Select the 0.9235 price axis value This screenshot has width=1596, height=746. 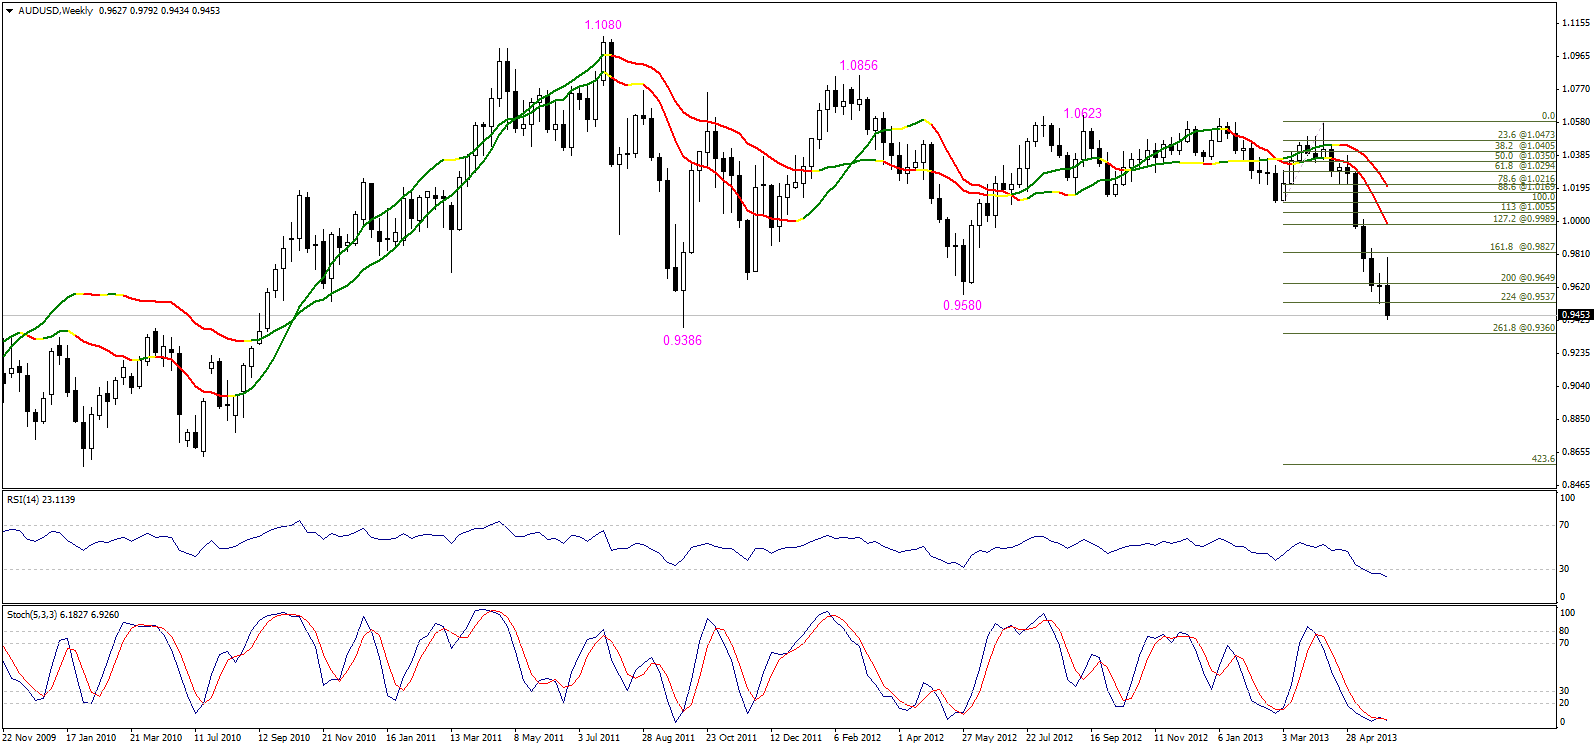click(1576, 353)
